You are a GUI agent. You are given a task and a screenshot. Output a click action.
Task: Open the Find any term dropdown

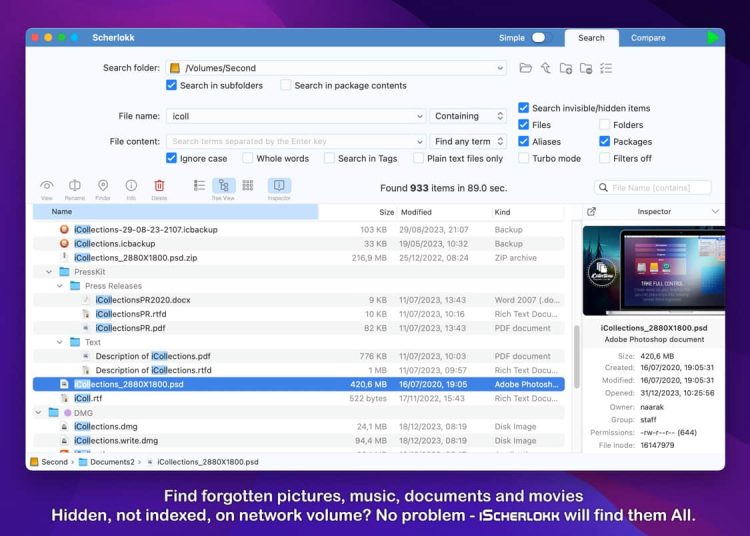click(x=469, y=142)
